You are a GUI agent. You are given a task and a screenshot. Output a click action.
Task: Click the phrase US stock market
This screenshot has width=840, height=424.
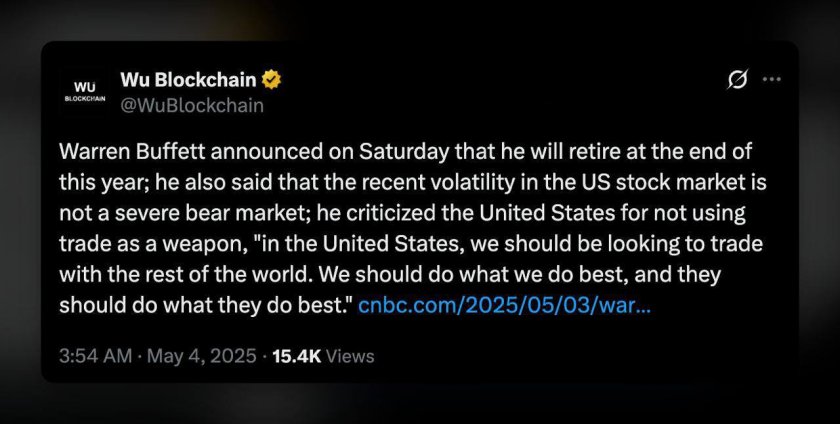[x=663, y=183]
